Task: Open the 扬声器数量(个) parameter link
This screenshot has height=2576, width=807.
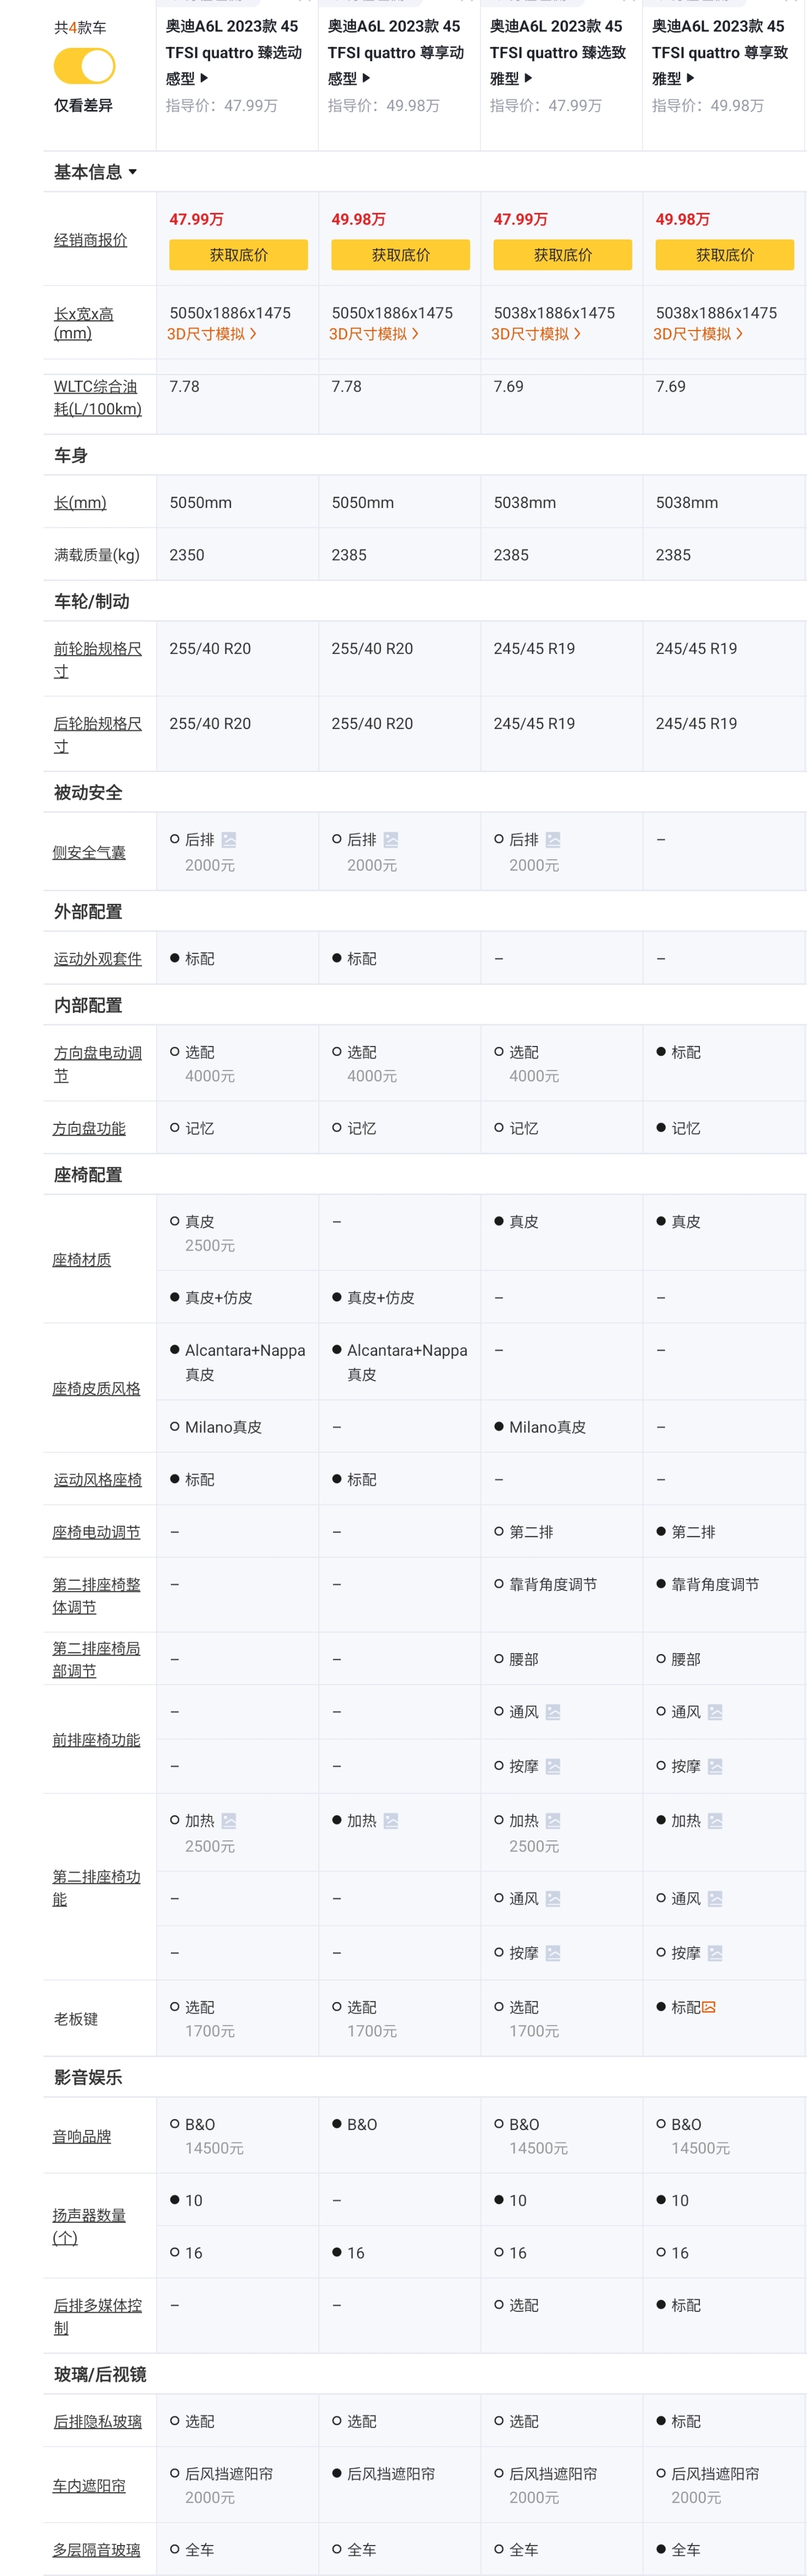Action: tap(89, 2227)
